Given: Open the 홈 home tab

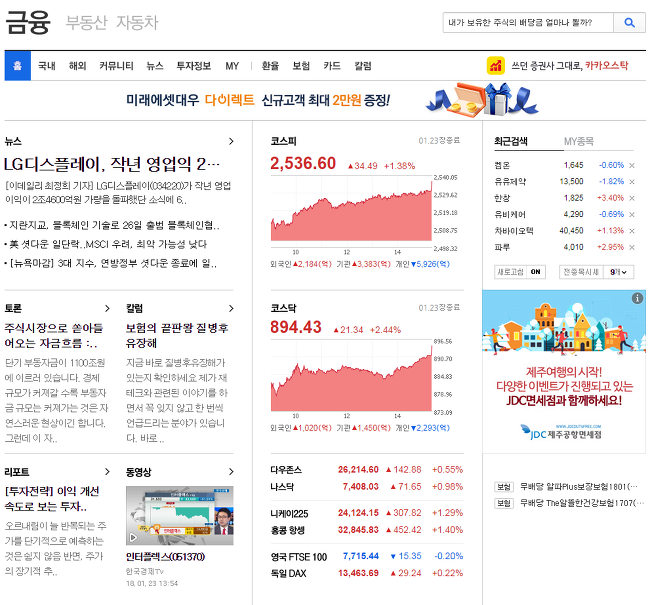Looking at the screenshot, I should click(x=17, y=66).
